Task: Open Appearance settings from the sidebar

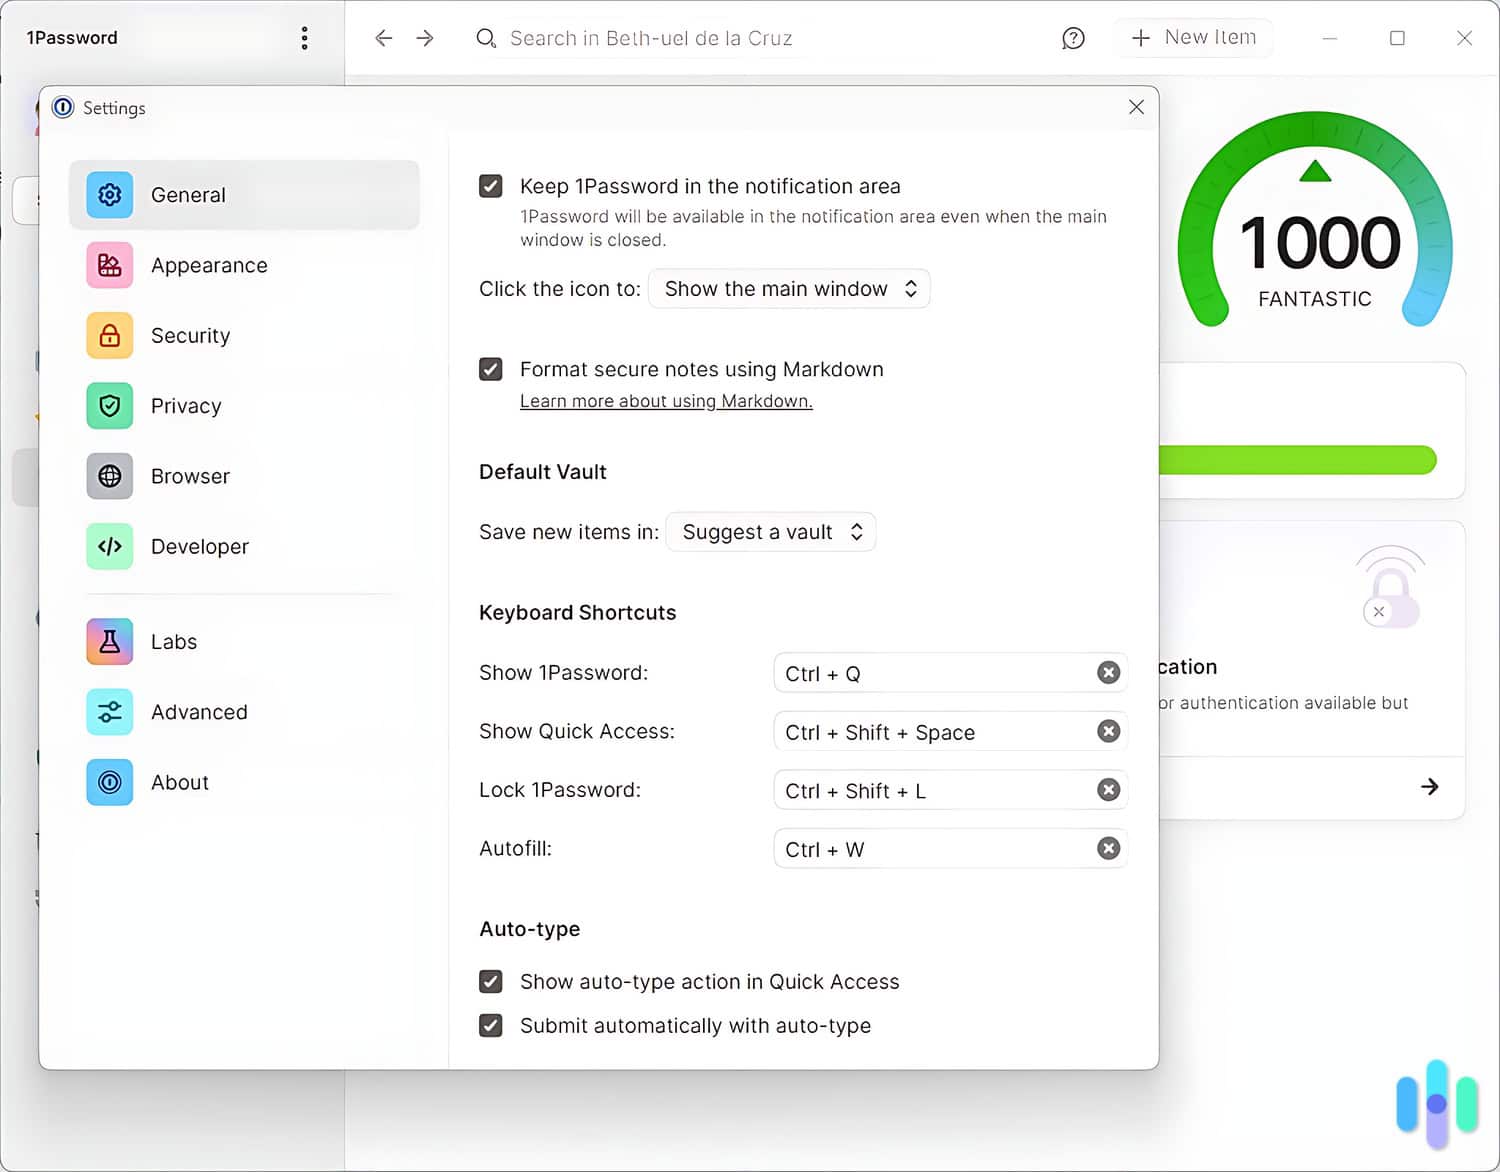Action: (109, 265)
